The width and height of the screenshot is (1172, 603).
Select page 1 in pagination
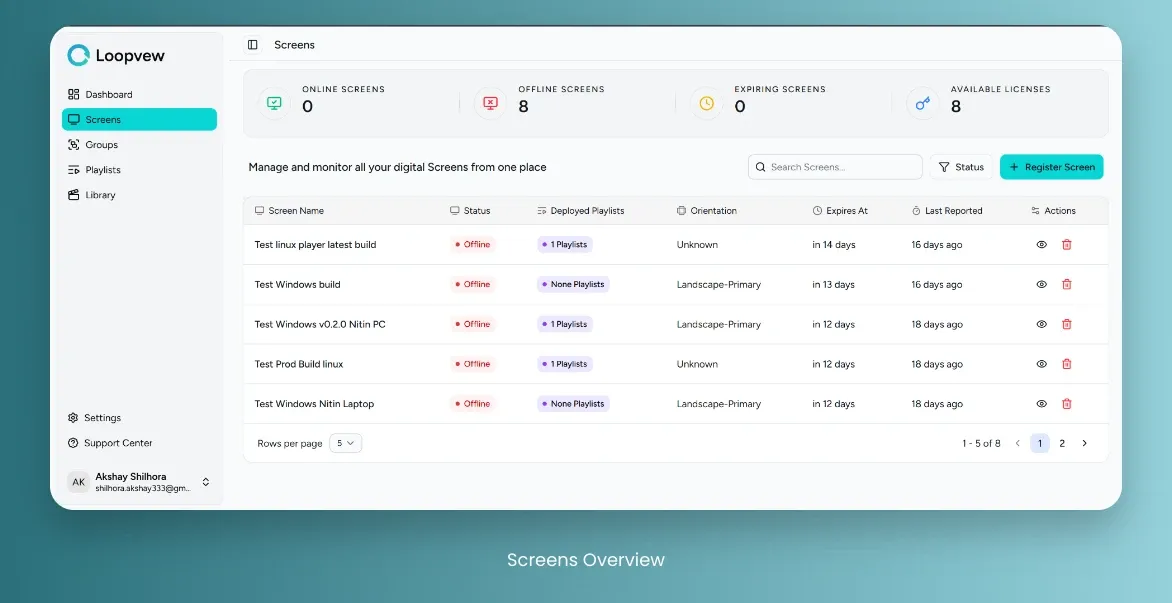pyautogui.click(x=1040, y=443)
